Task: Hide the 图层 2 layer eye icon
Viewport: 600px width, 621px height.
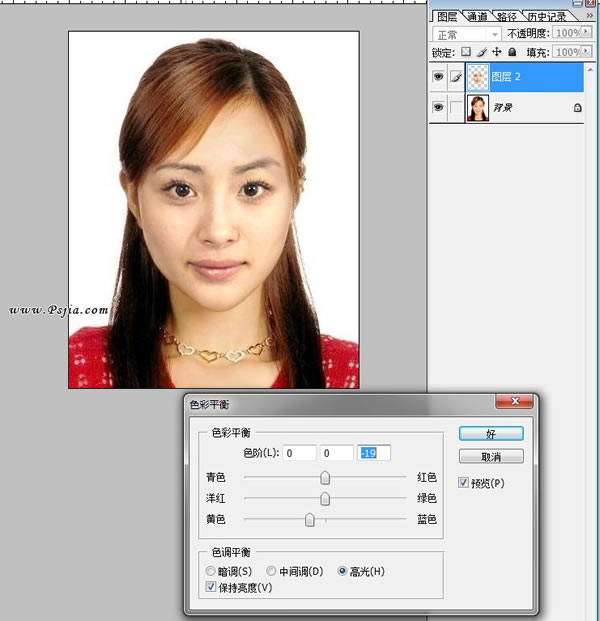Action: coord(438,76)
